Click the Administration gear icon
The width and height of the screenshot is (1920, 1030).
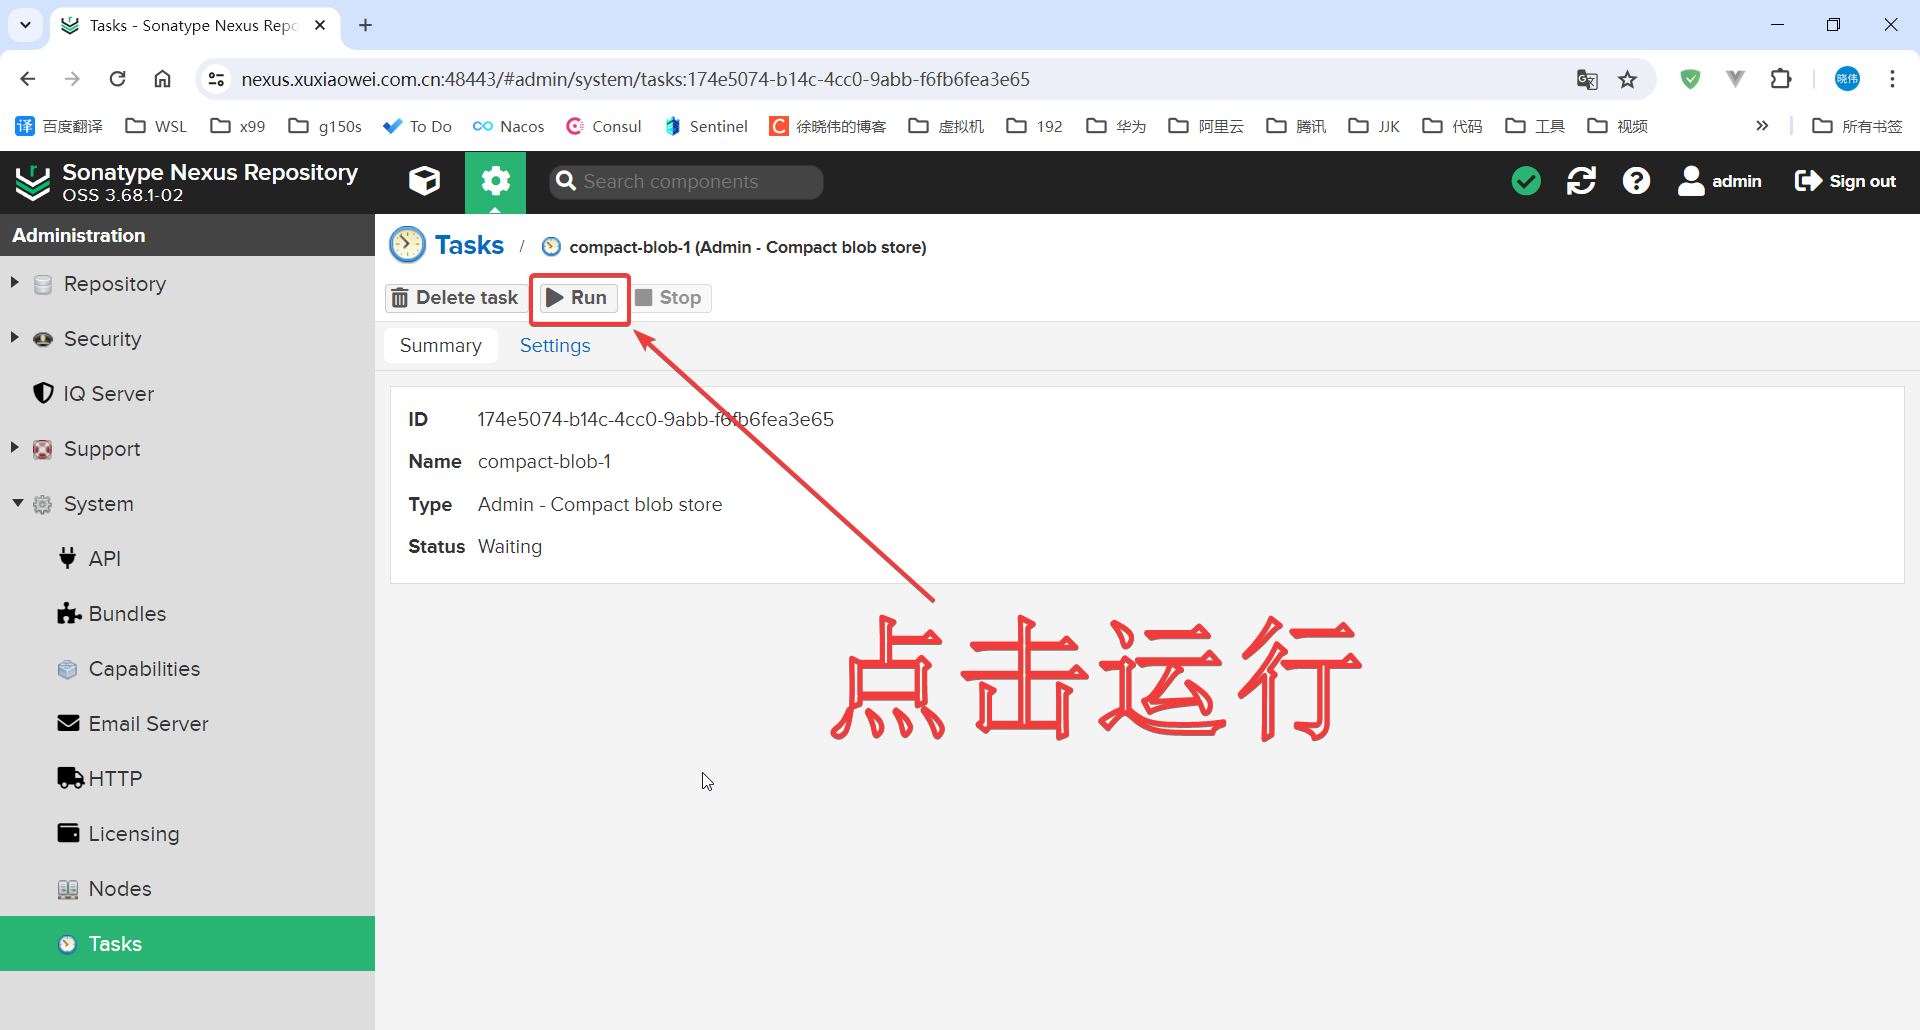pos(495,181)
